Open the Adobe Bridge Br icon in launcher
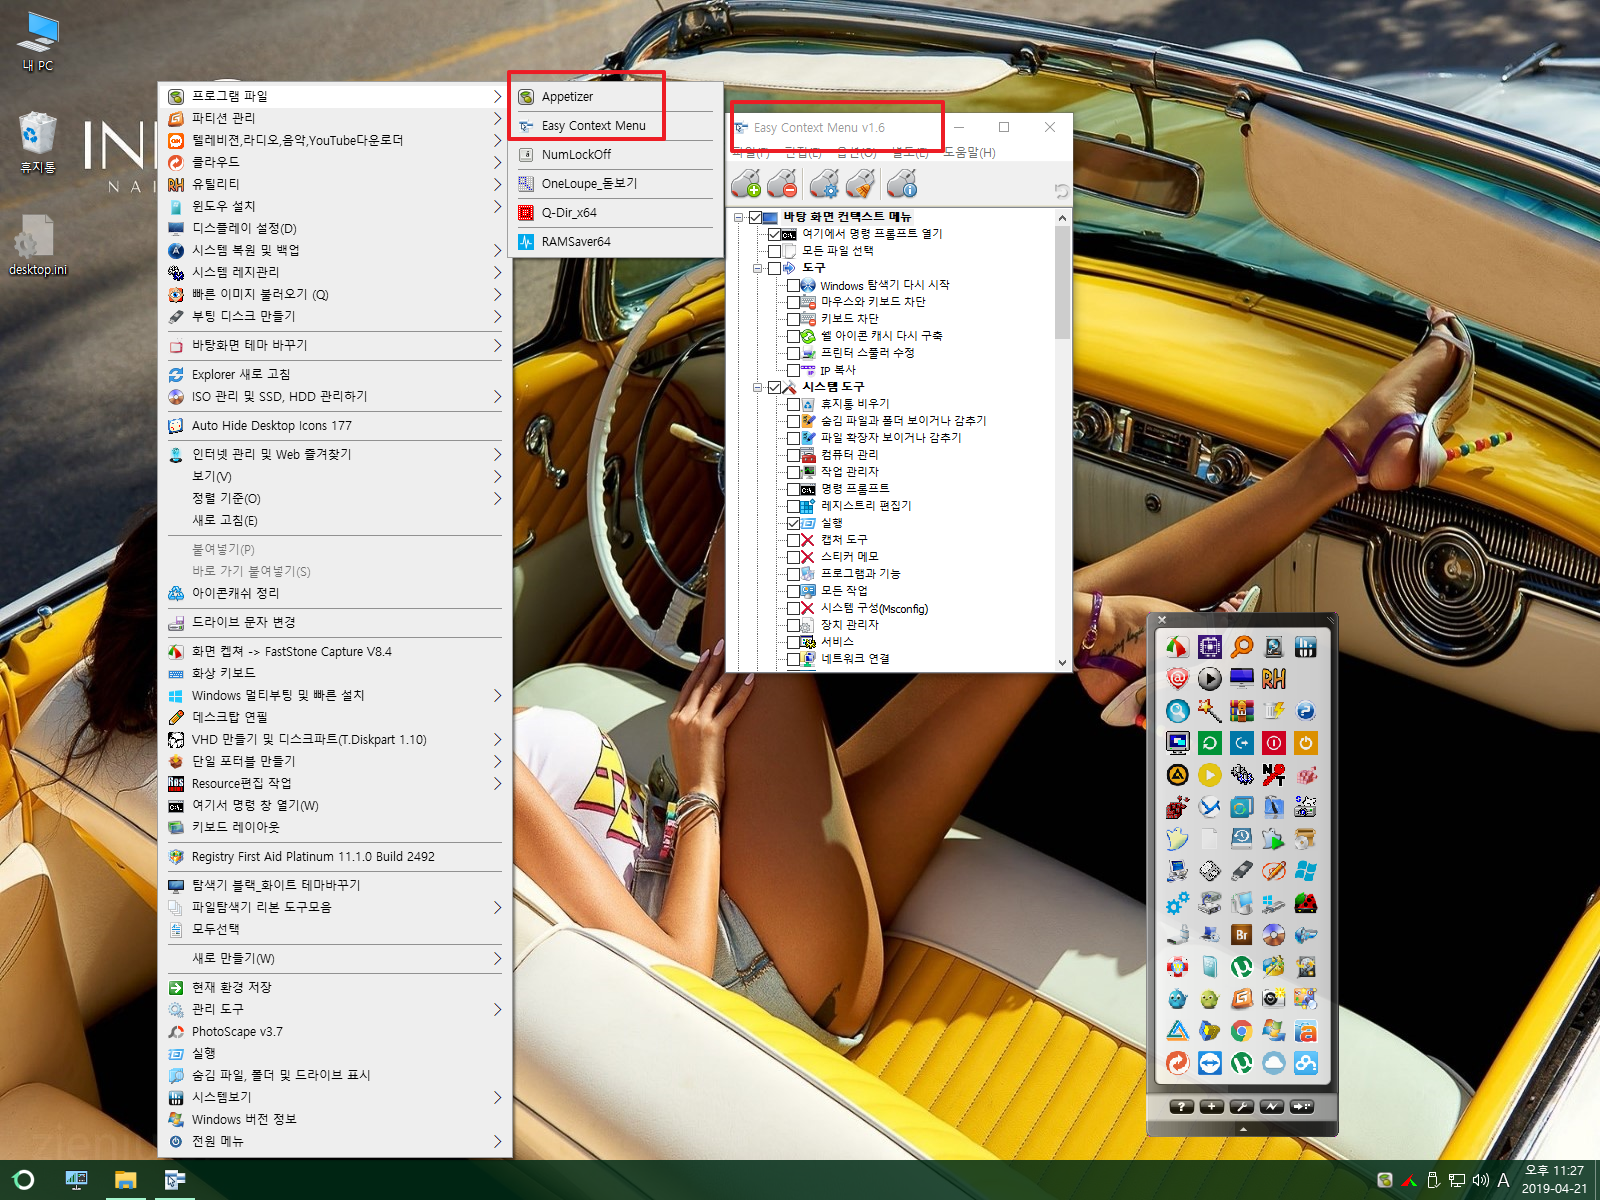The width and height of the screenshot is (1600, 1200). pos(1242,935)
